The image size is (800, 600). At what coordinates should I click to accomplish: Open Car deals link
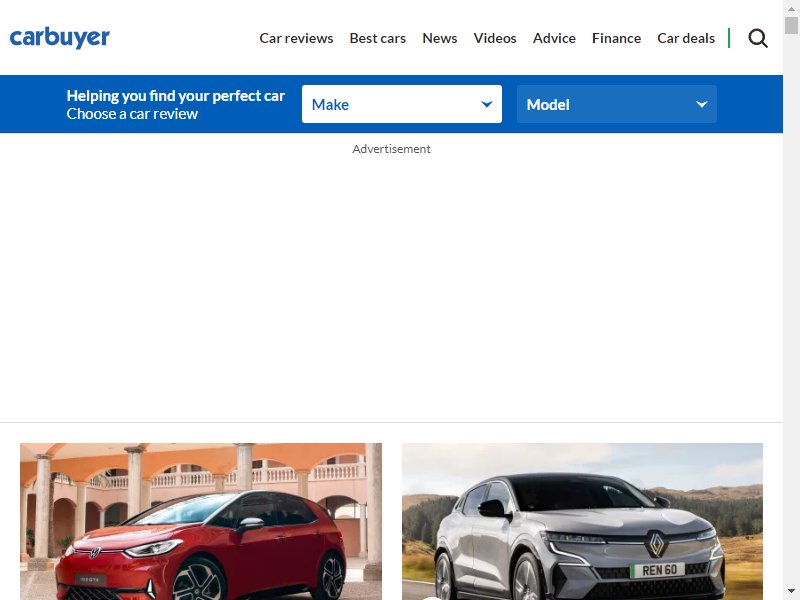tap(686, 38)
